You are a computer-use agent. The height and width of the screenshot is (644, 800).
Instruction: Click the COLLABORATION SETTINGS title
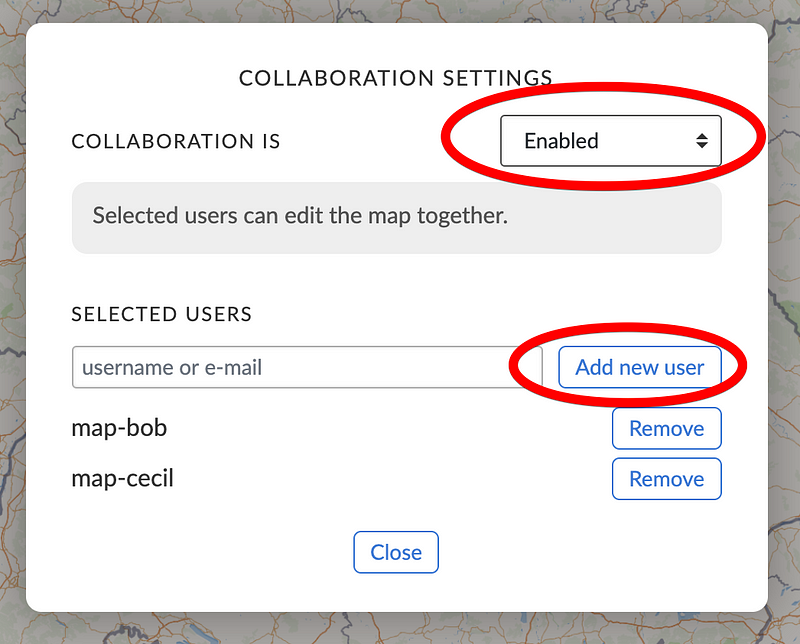(x=395, y=77)
